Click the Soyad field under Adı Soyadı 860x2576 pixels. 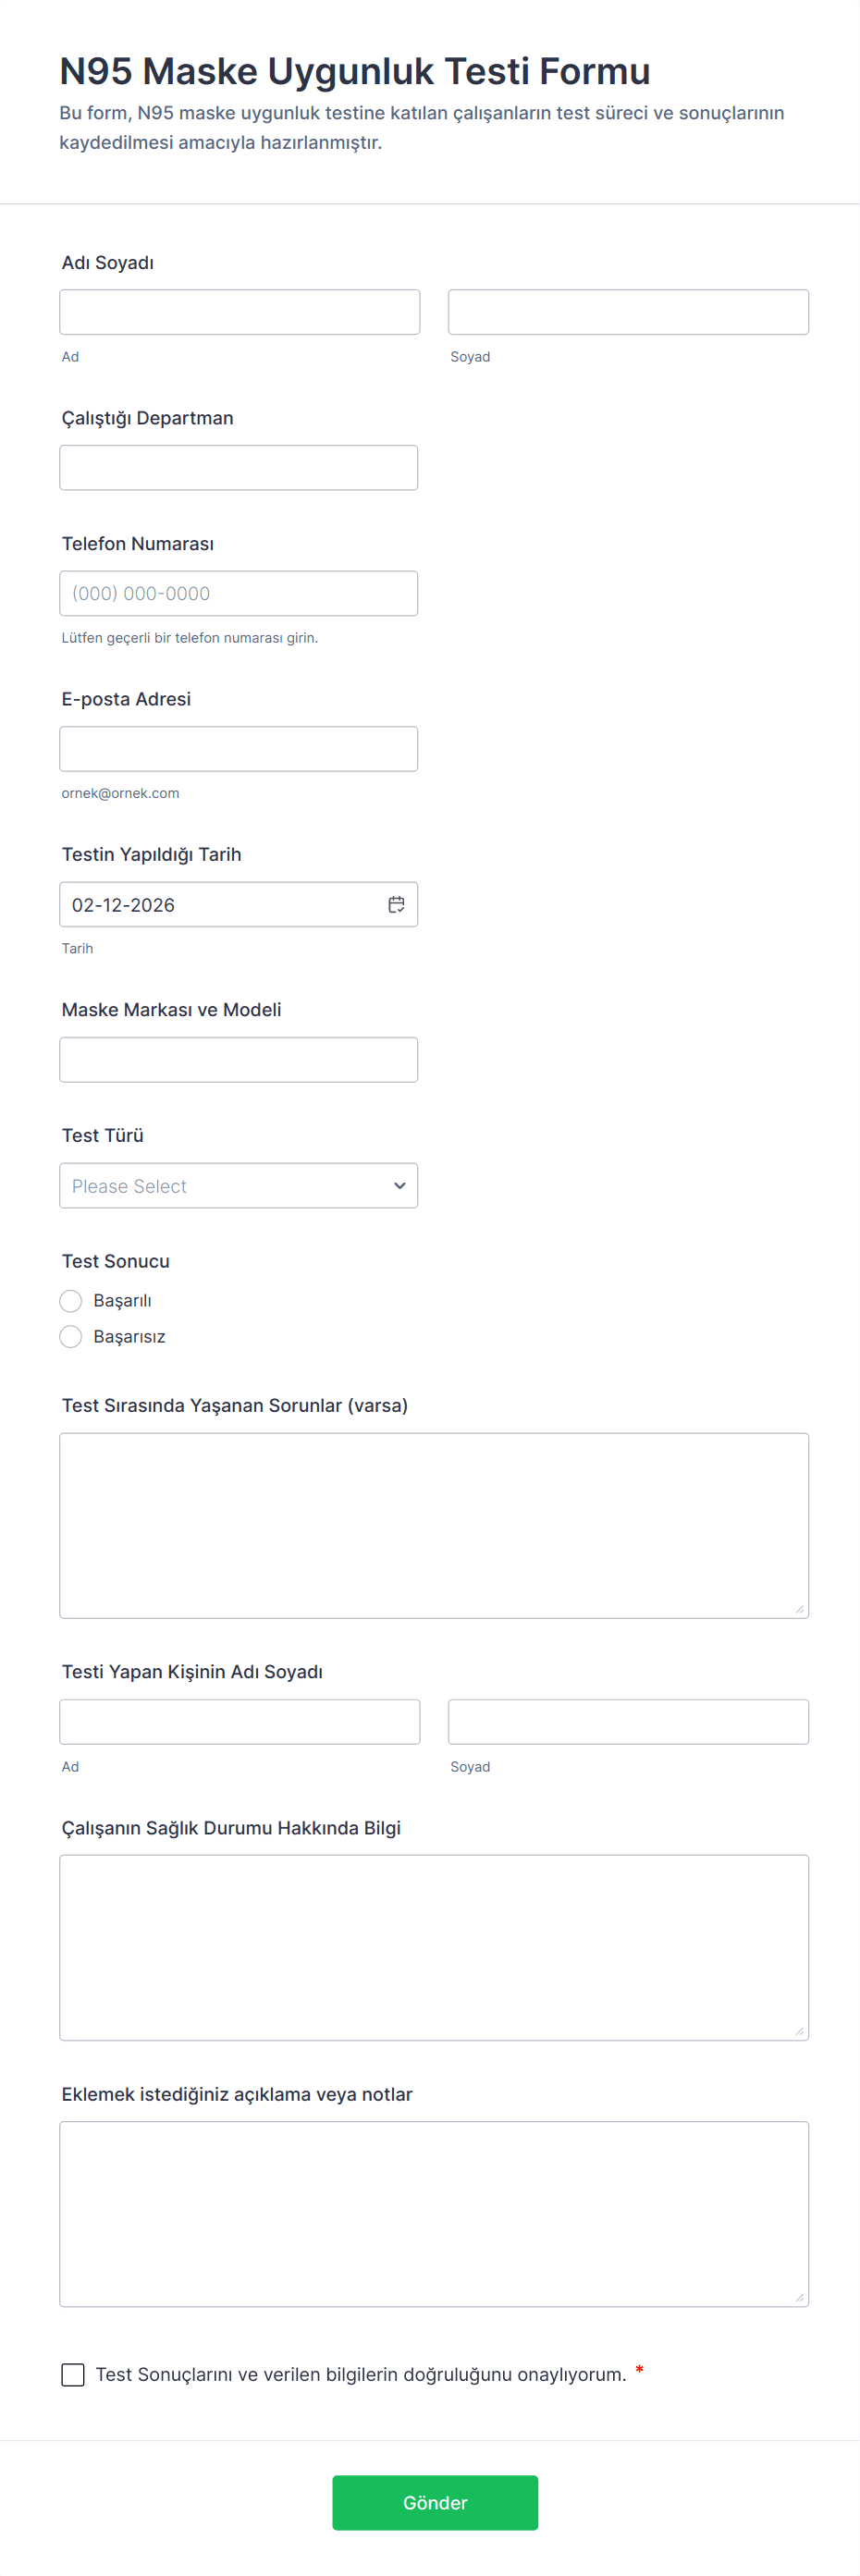(x=628, y=312)
